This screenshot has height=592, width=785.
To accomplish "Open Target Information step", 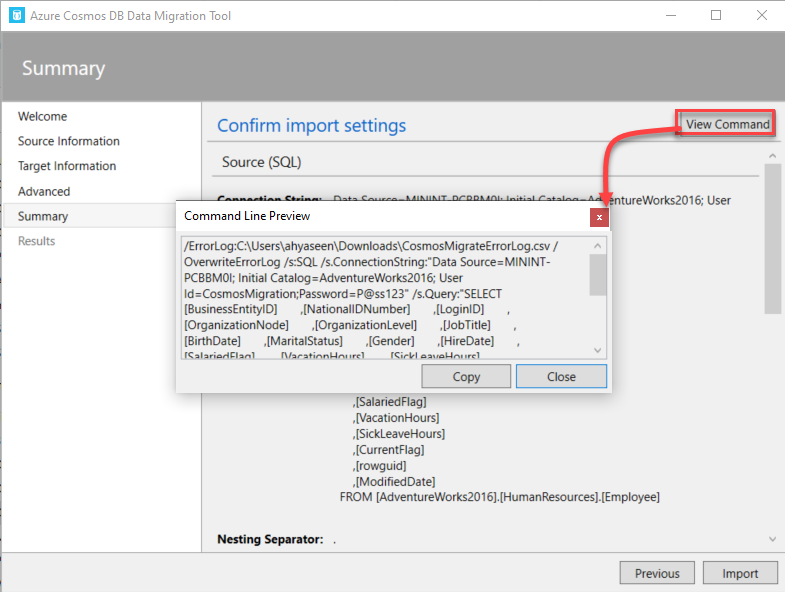I will click(x=67, y=166).
